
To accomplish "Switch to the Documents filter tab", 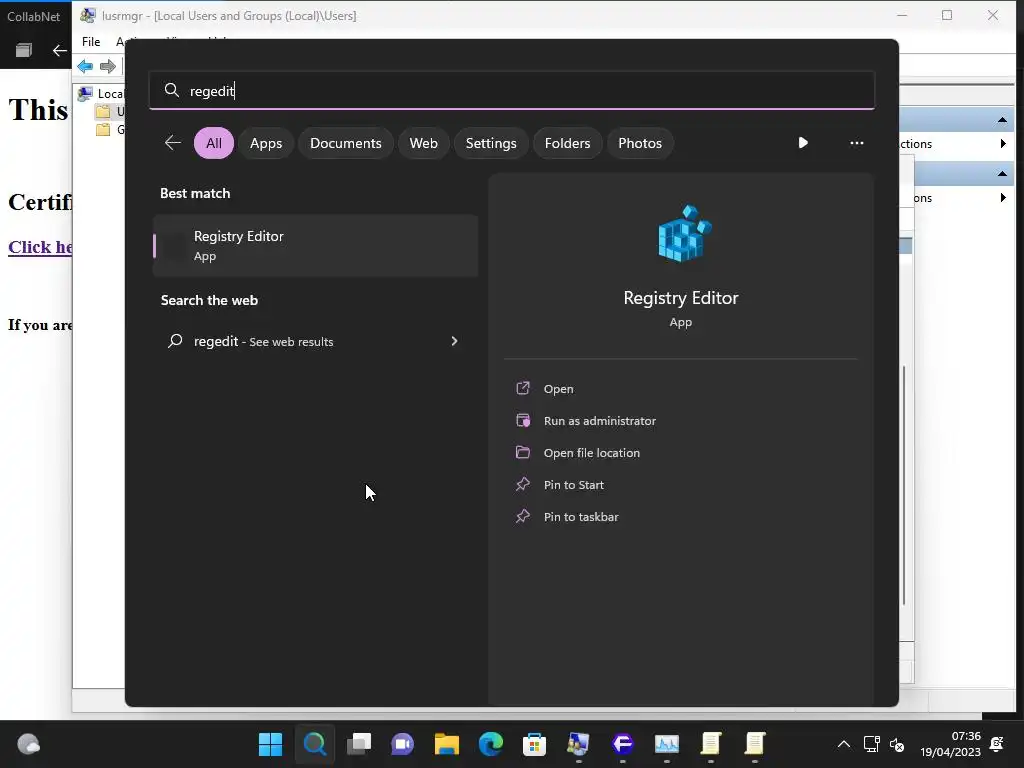I will [x=345, y=143].
